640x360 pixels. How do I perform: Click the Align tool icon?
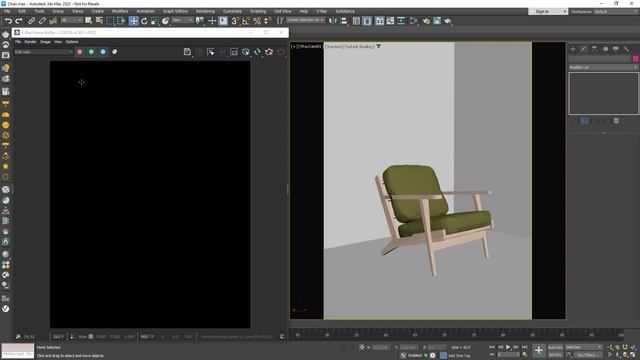(344, 21)
